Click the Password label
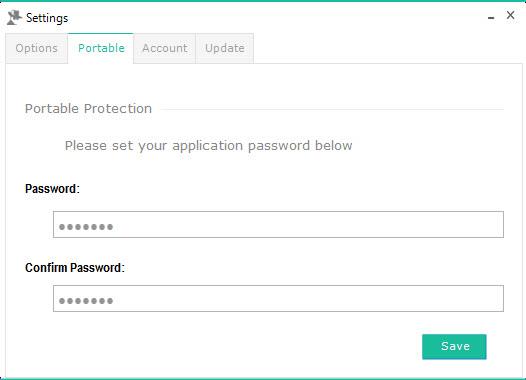 [x=52, y=189]
